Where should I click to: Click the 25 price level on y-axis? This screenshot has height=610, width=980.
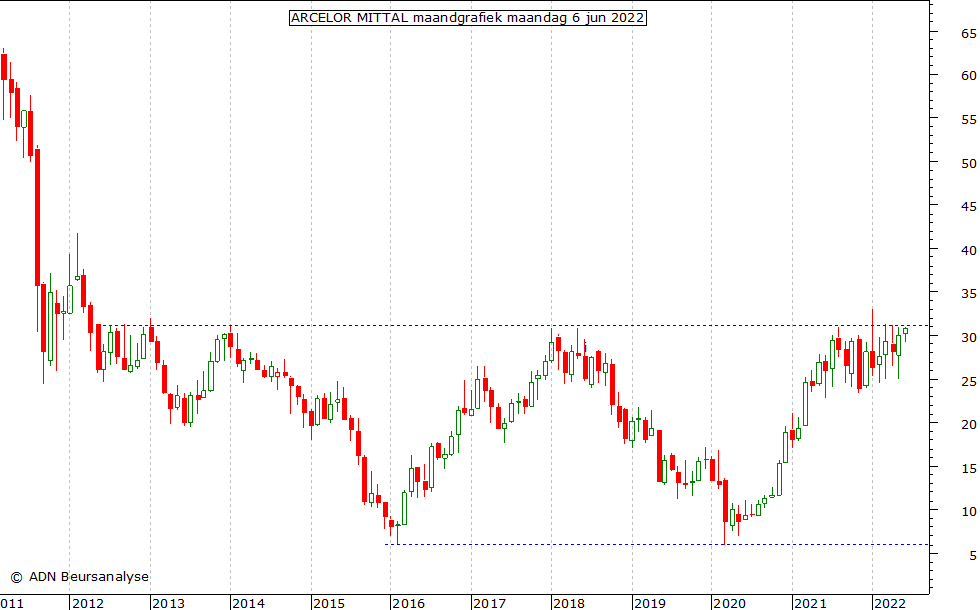coord(969,381)
